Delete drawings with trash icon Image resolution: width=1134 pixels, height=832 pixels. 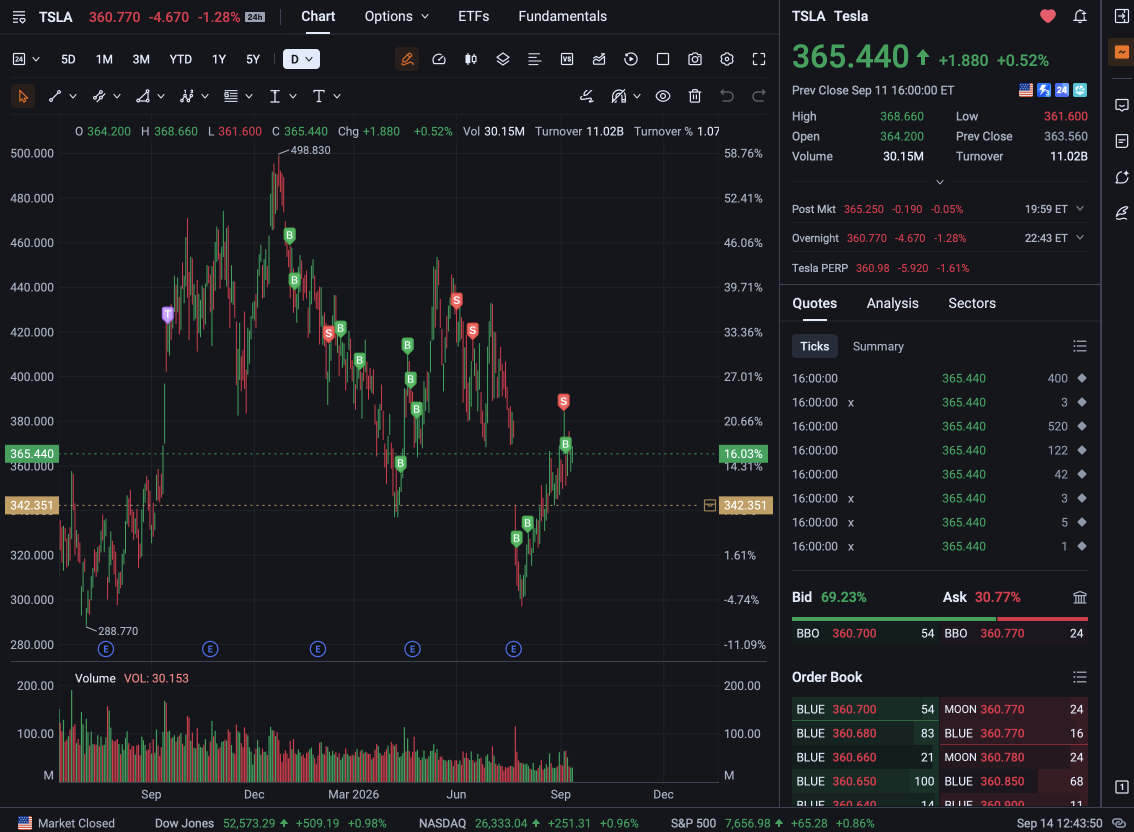pos(695,96)
